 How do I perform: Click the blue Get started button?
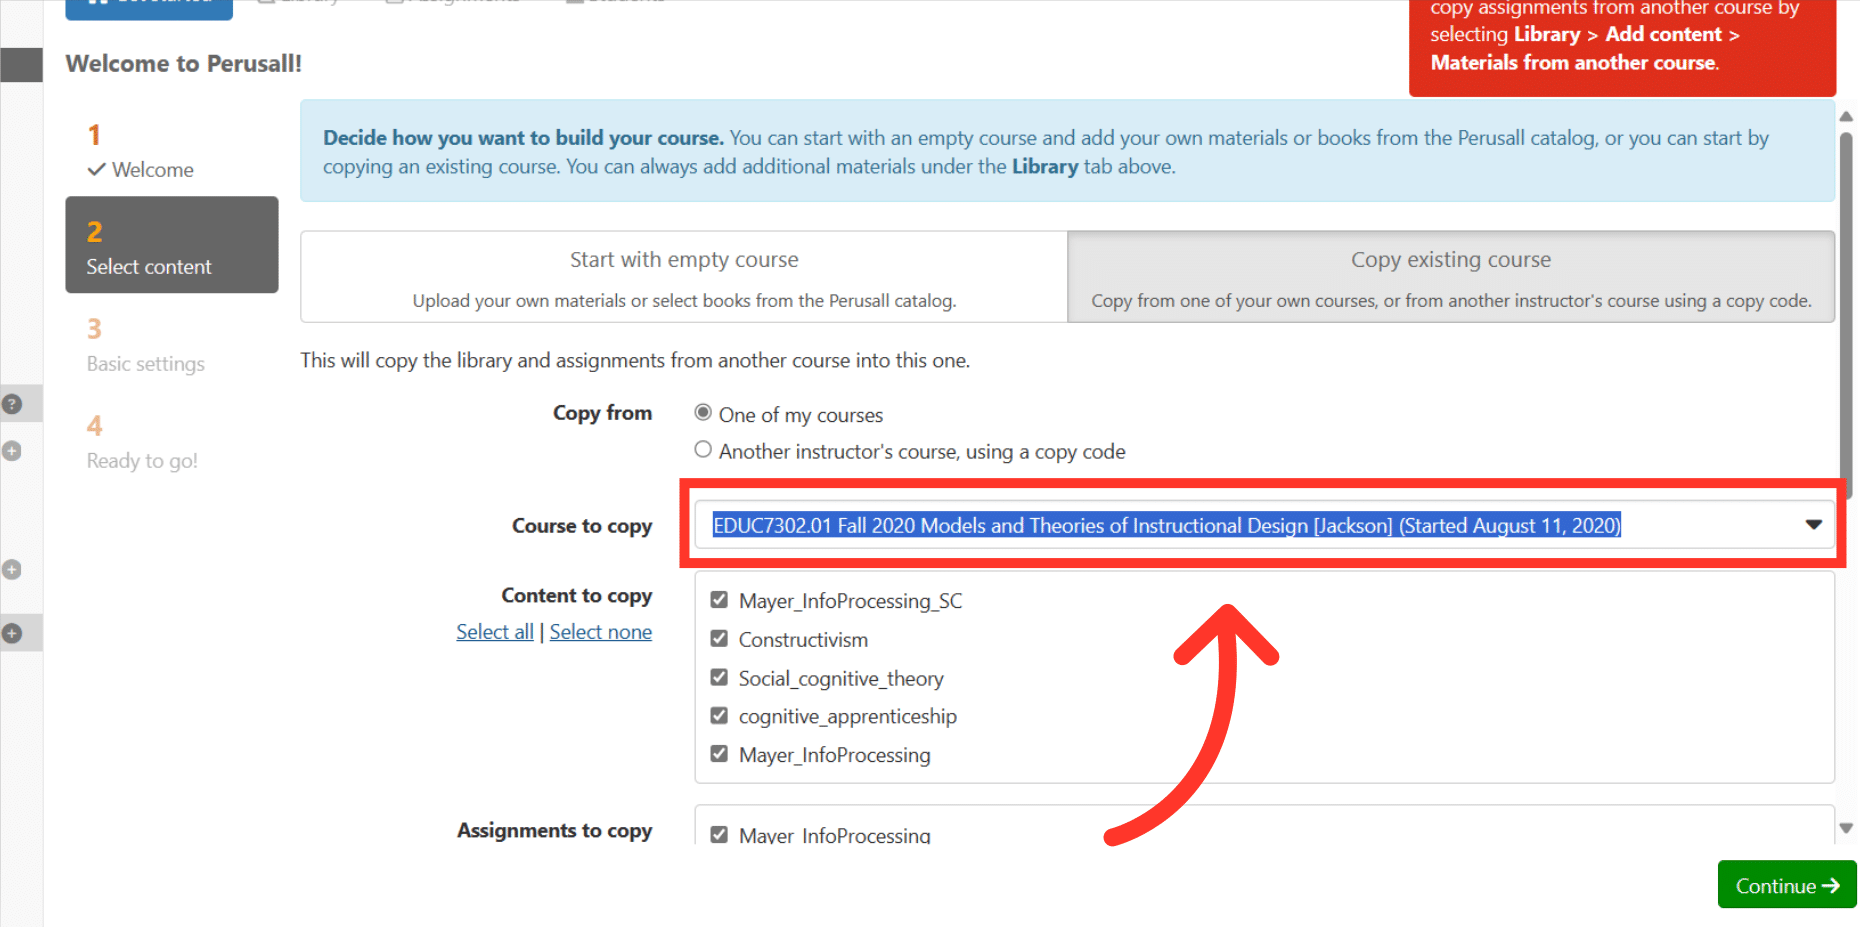click(x=148, y=5)
